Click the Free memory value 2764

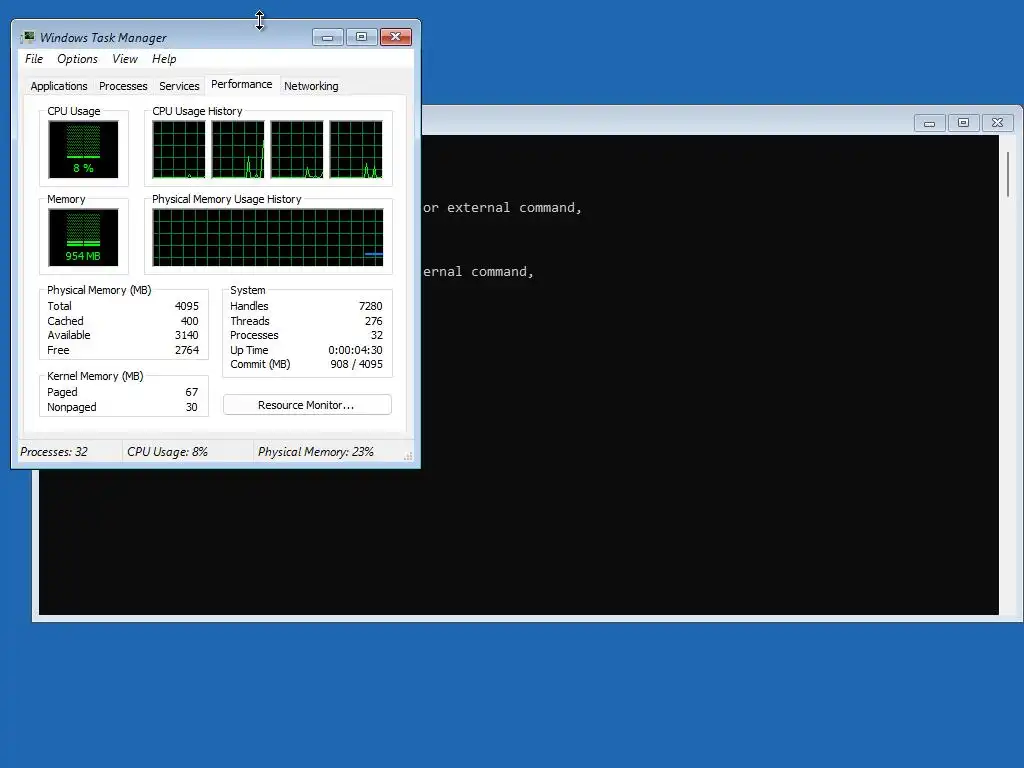point(187,351)
